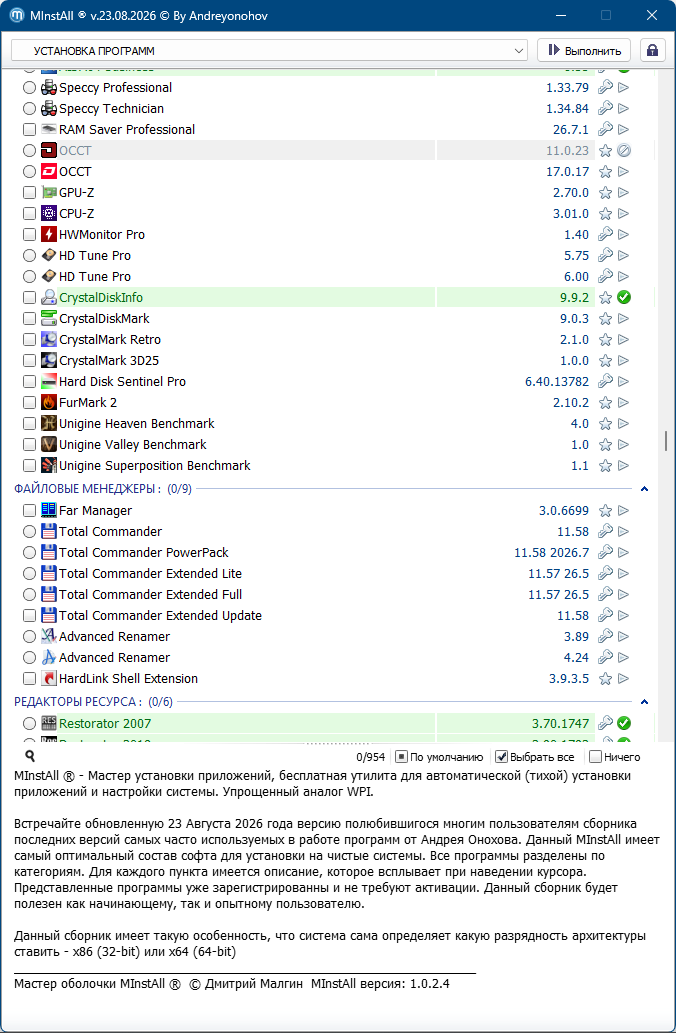Image resolution: width=676 pixels, height=1033 pixels.
Task: Click the star icon for OCCT 17.0.17
Action: 605,171
